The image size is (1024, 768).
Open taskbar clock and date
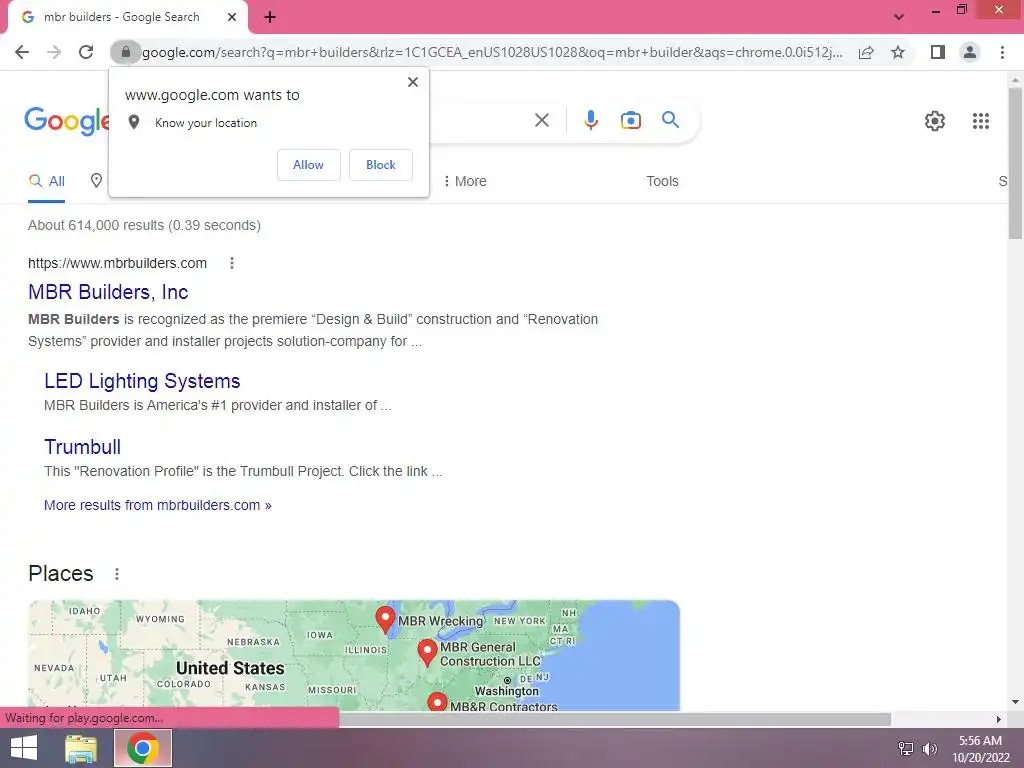tap(980, 749)
